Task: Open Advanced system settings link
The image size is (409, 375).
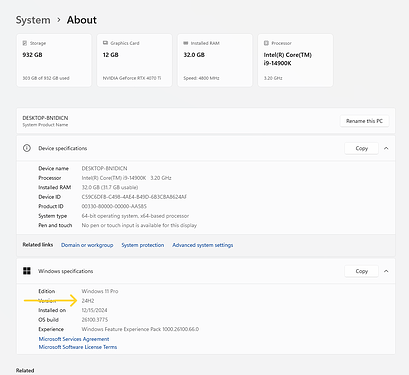Action: [203, 245]
